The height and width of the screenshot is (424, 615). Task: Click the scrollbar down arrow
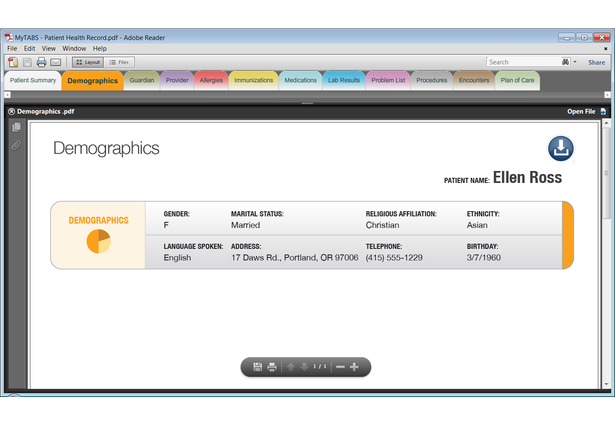[x=606, y=384]
